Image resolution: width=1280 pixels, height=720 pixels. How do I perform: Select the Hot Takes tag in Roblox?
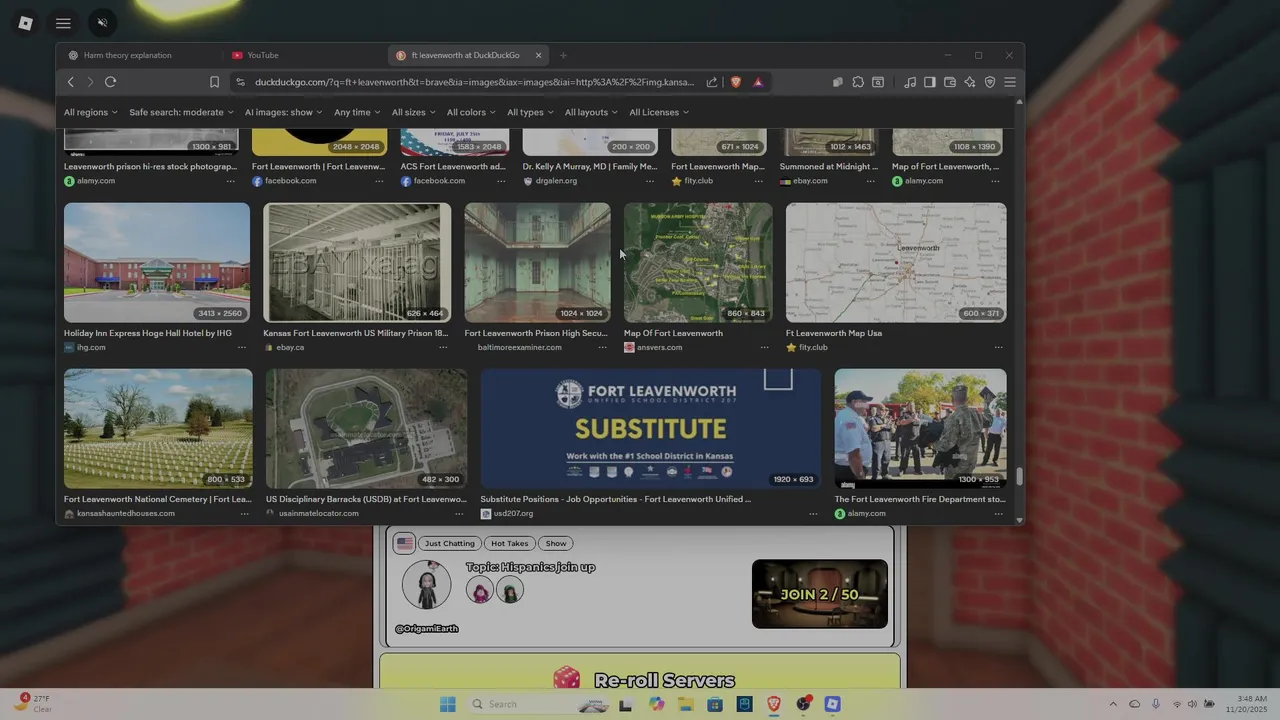click(x=509, y=543)
